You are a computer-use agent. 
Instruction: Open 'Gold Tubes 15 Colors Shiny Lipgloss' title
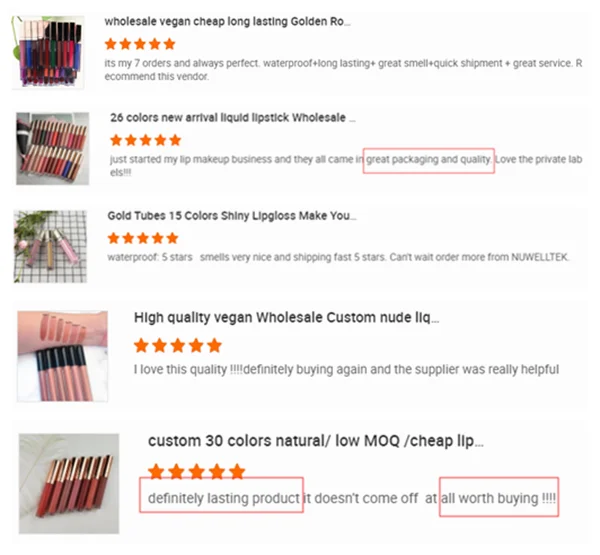pyautogui.click(x=232, y=215)
